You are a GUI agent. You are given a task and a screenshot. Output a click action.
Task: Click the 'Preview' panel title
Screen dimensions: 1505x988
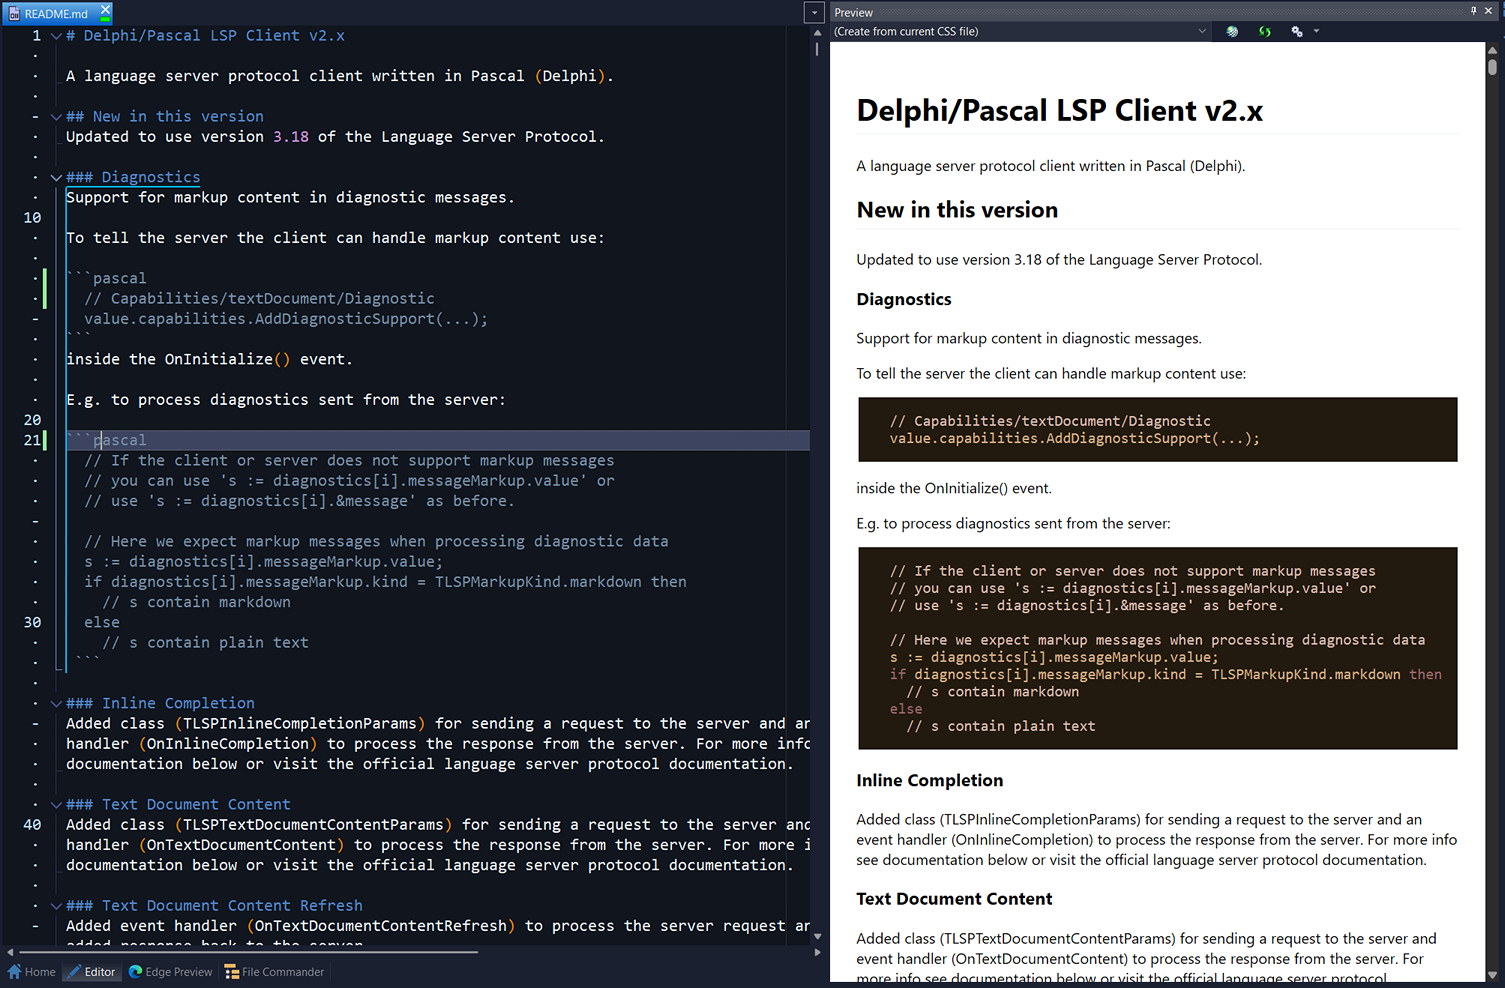coord(853,13)
